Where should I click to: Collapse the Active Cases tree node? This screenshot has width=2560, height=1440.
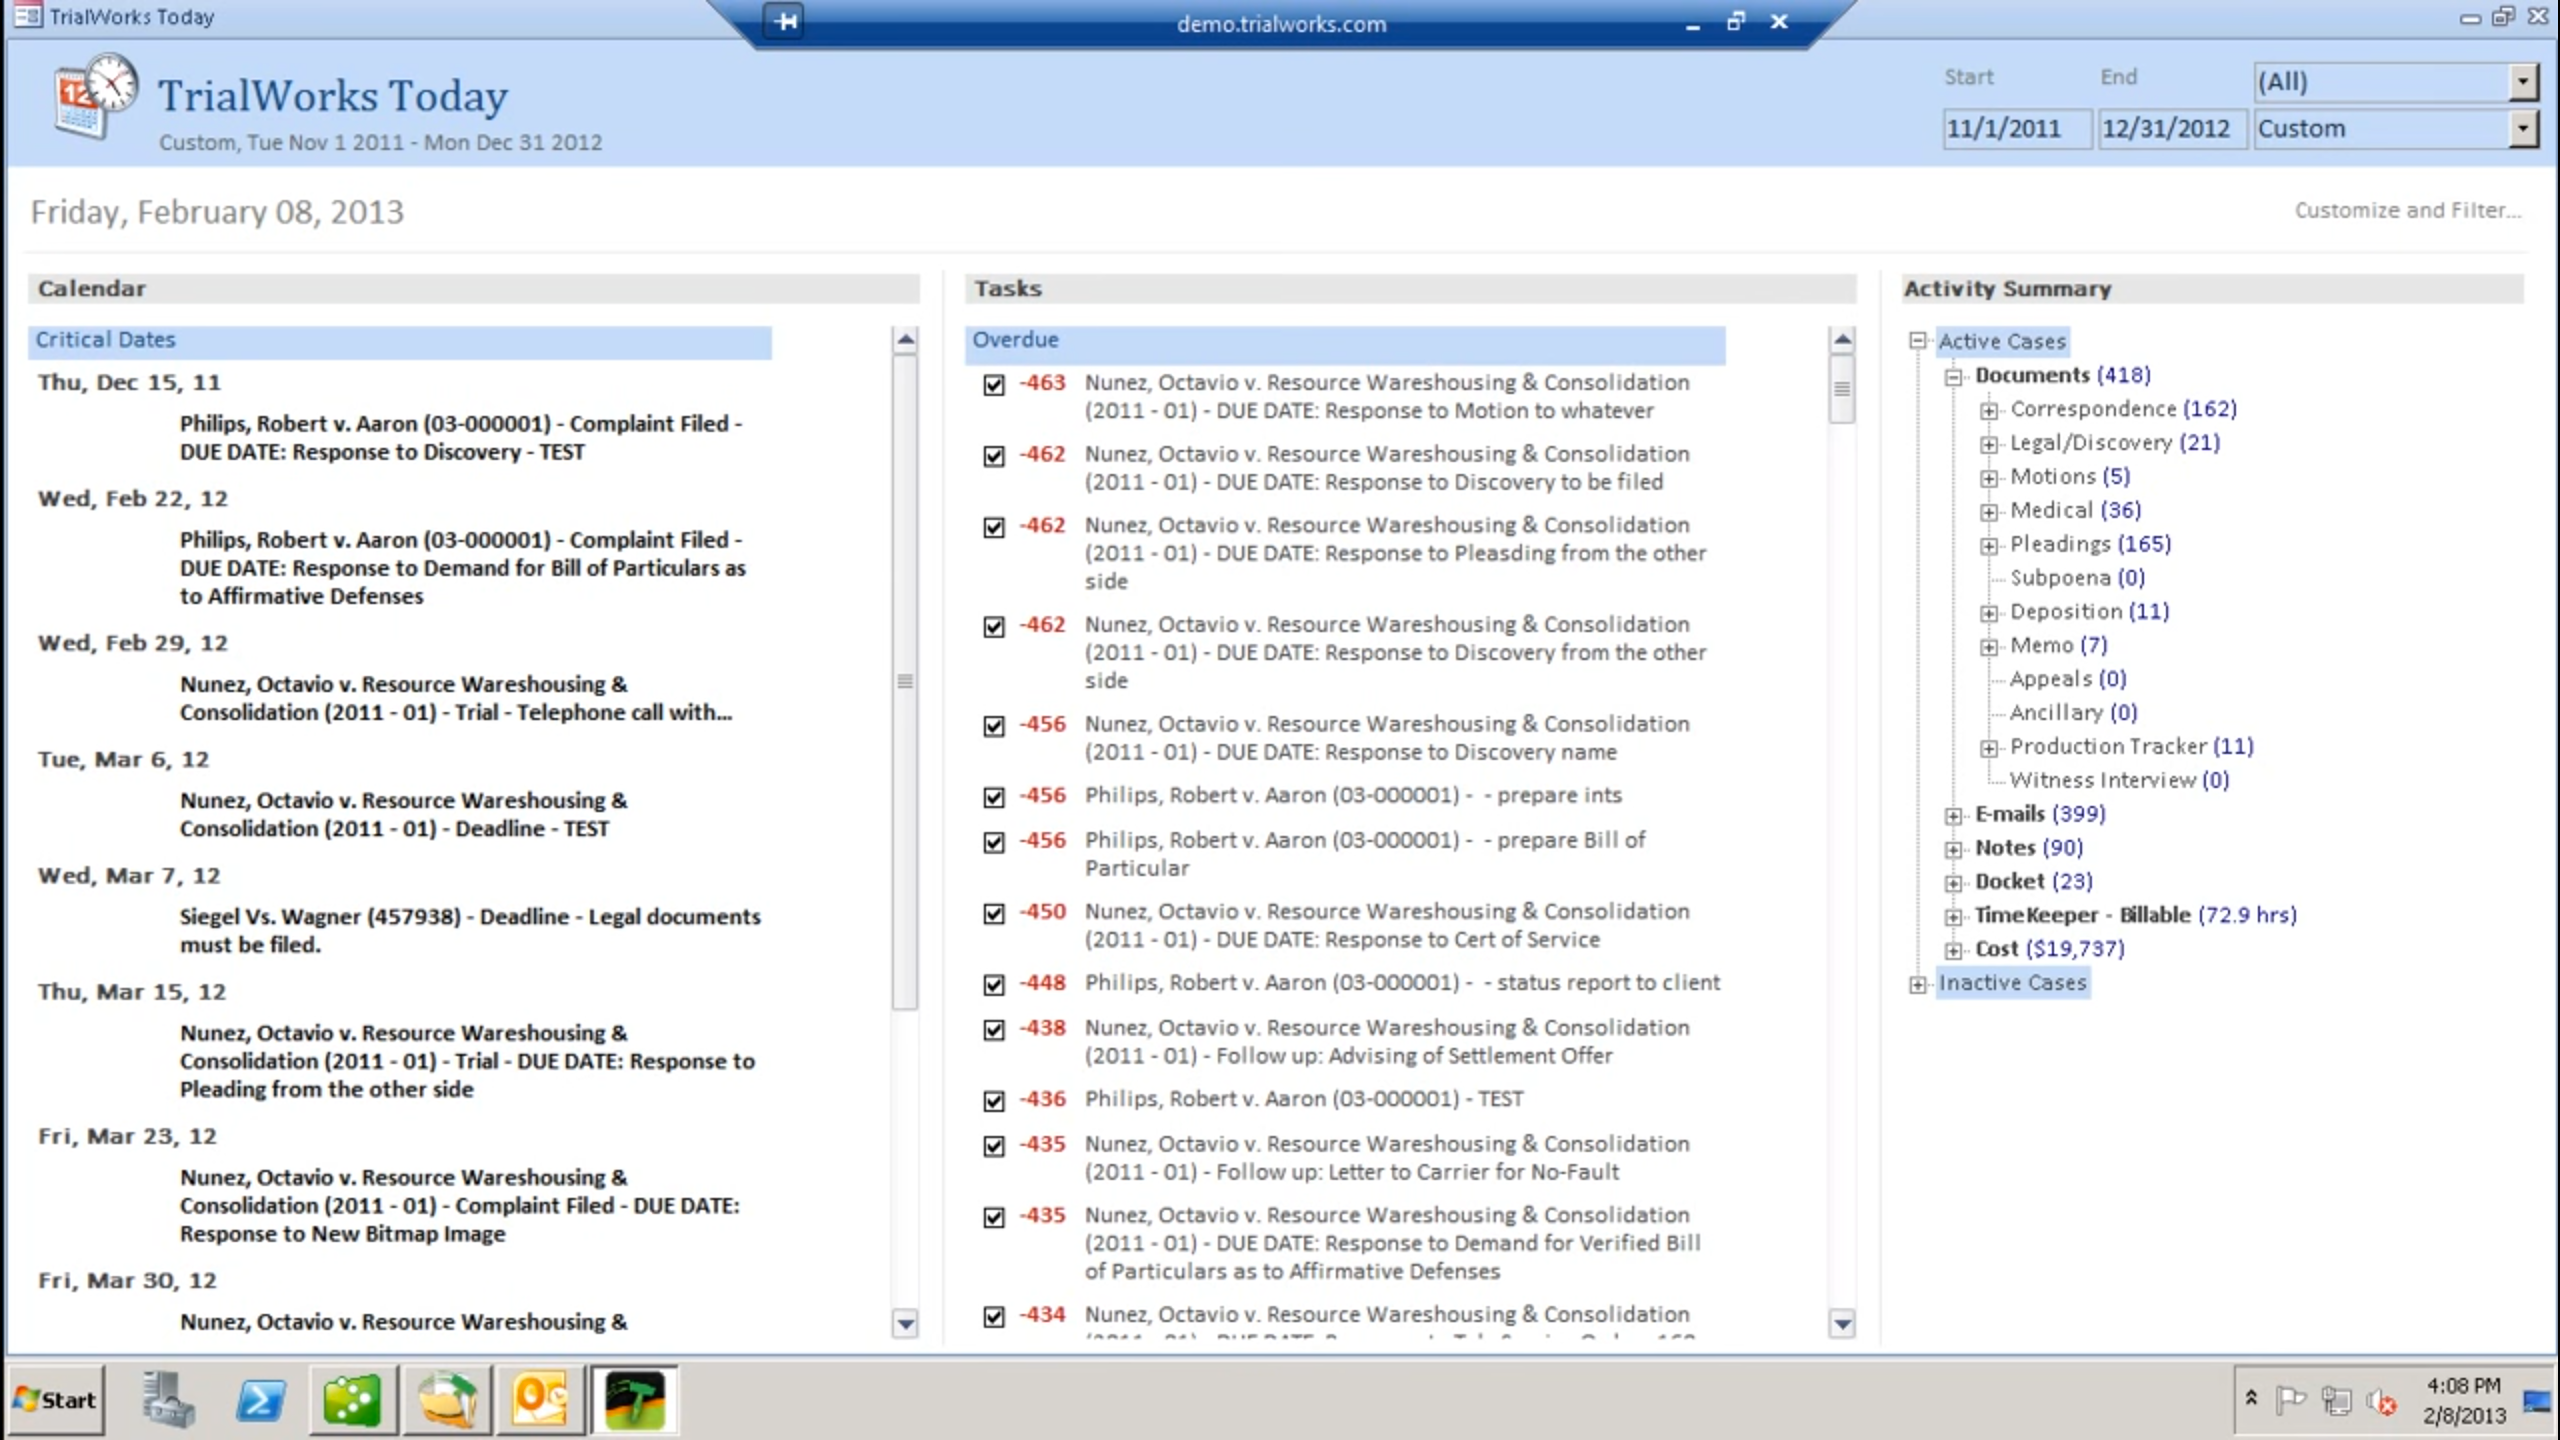coord(1917,341)
